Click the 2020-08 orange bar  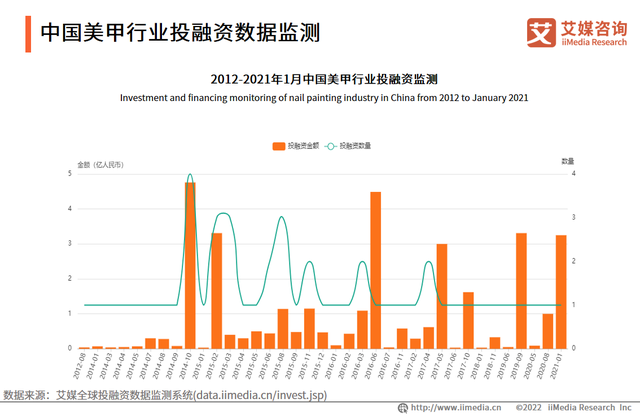point(548,331)
